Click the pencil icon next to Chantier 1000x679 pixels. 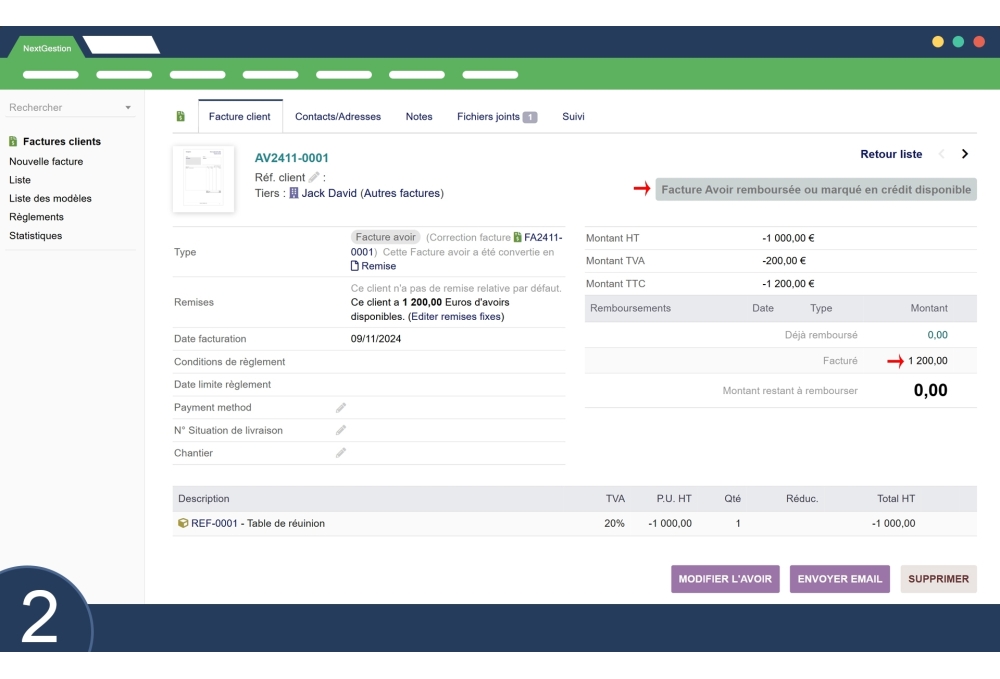coord(340,452)
